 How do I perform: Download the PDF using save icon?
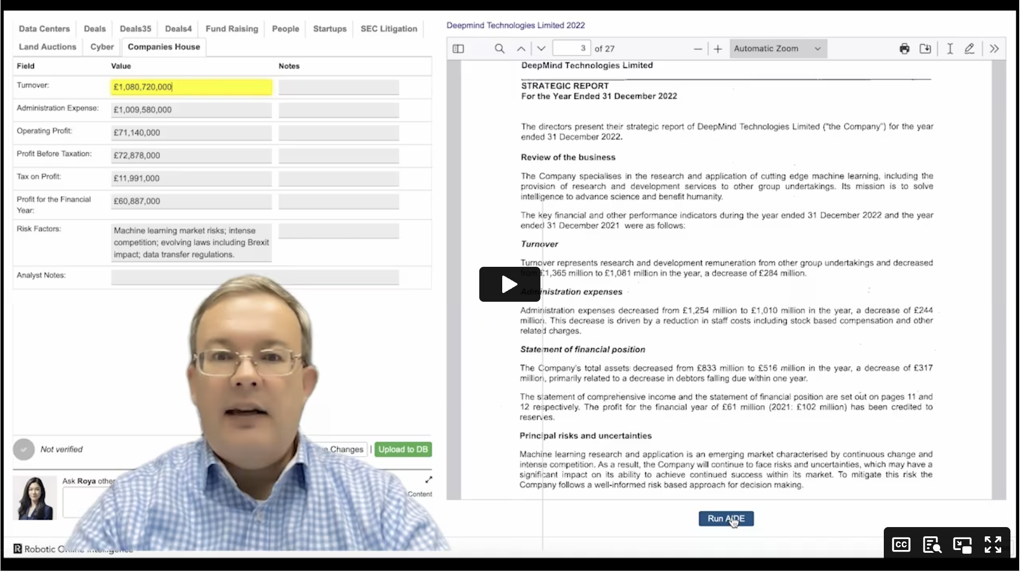[x=927, y=49]
